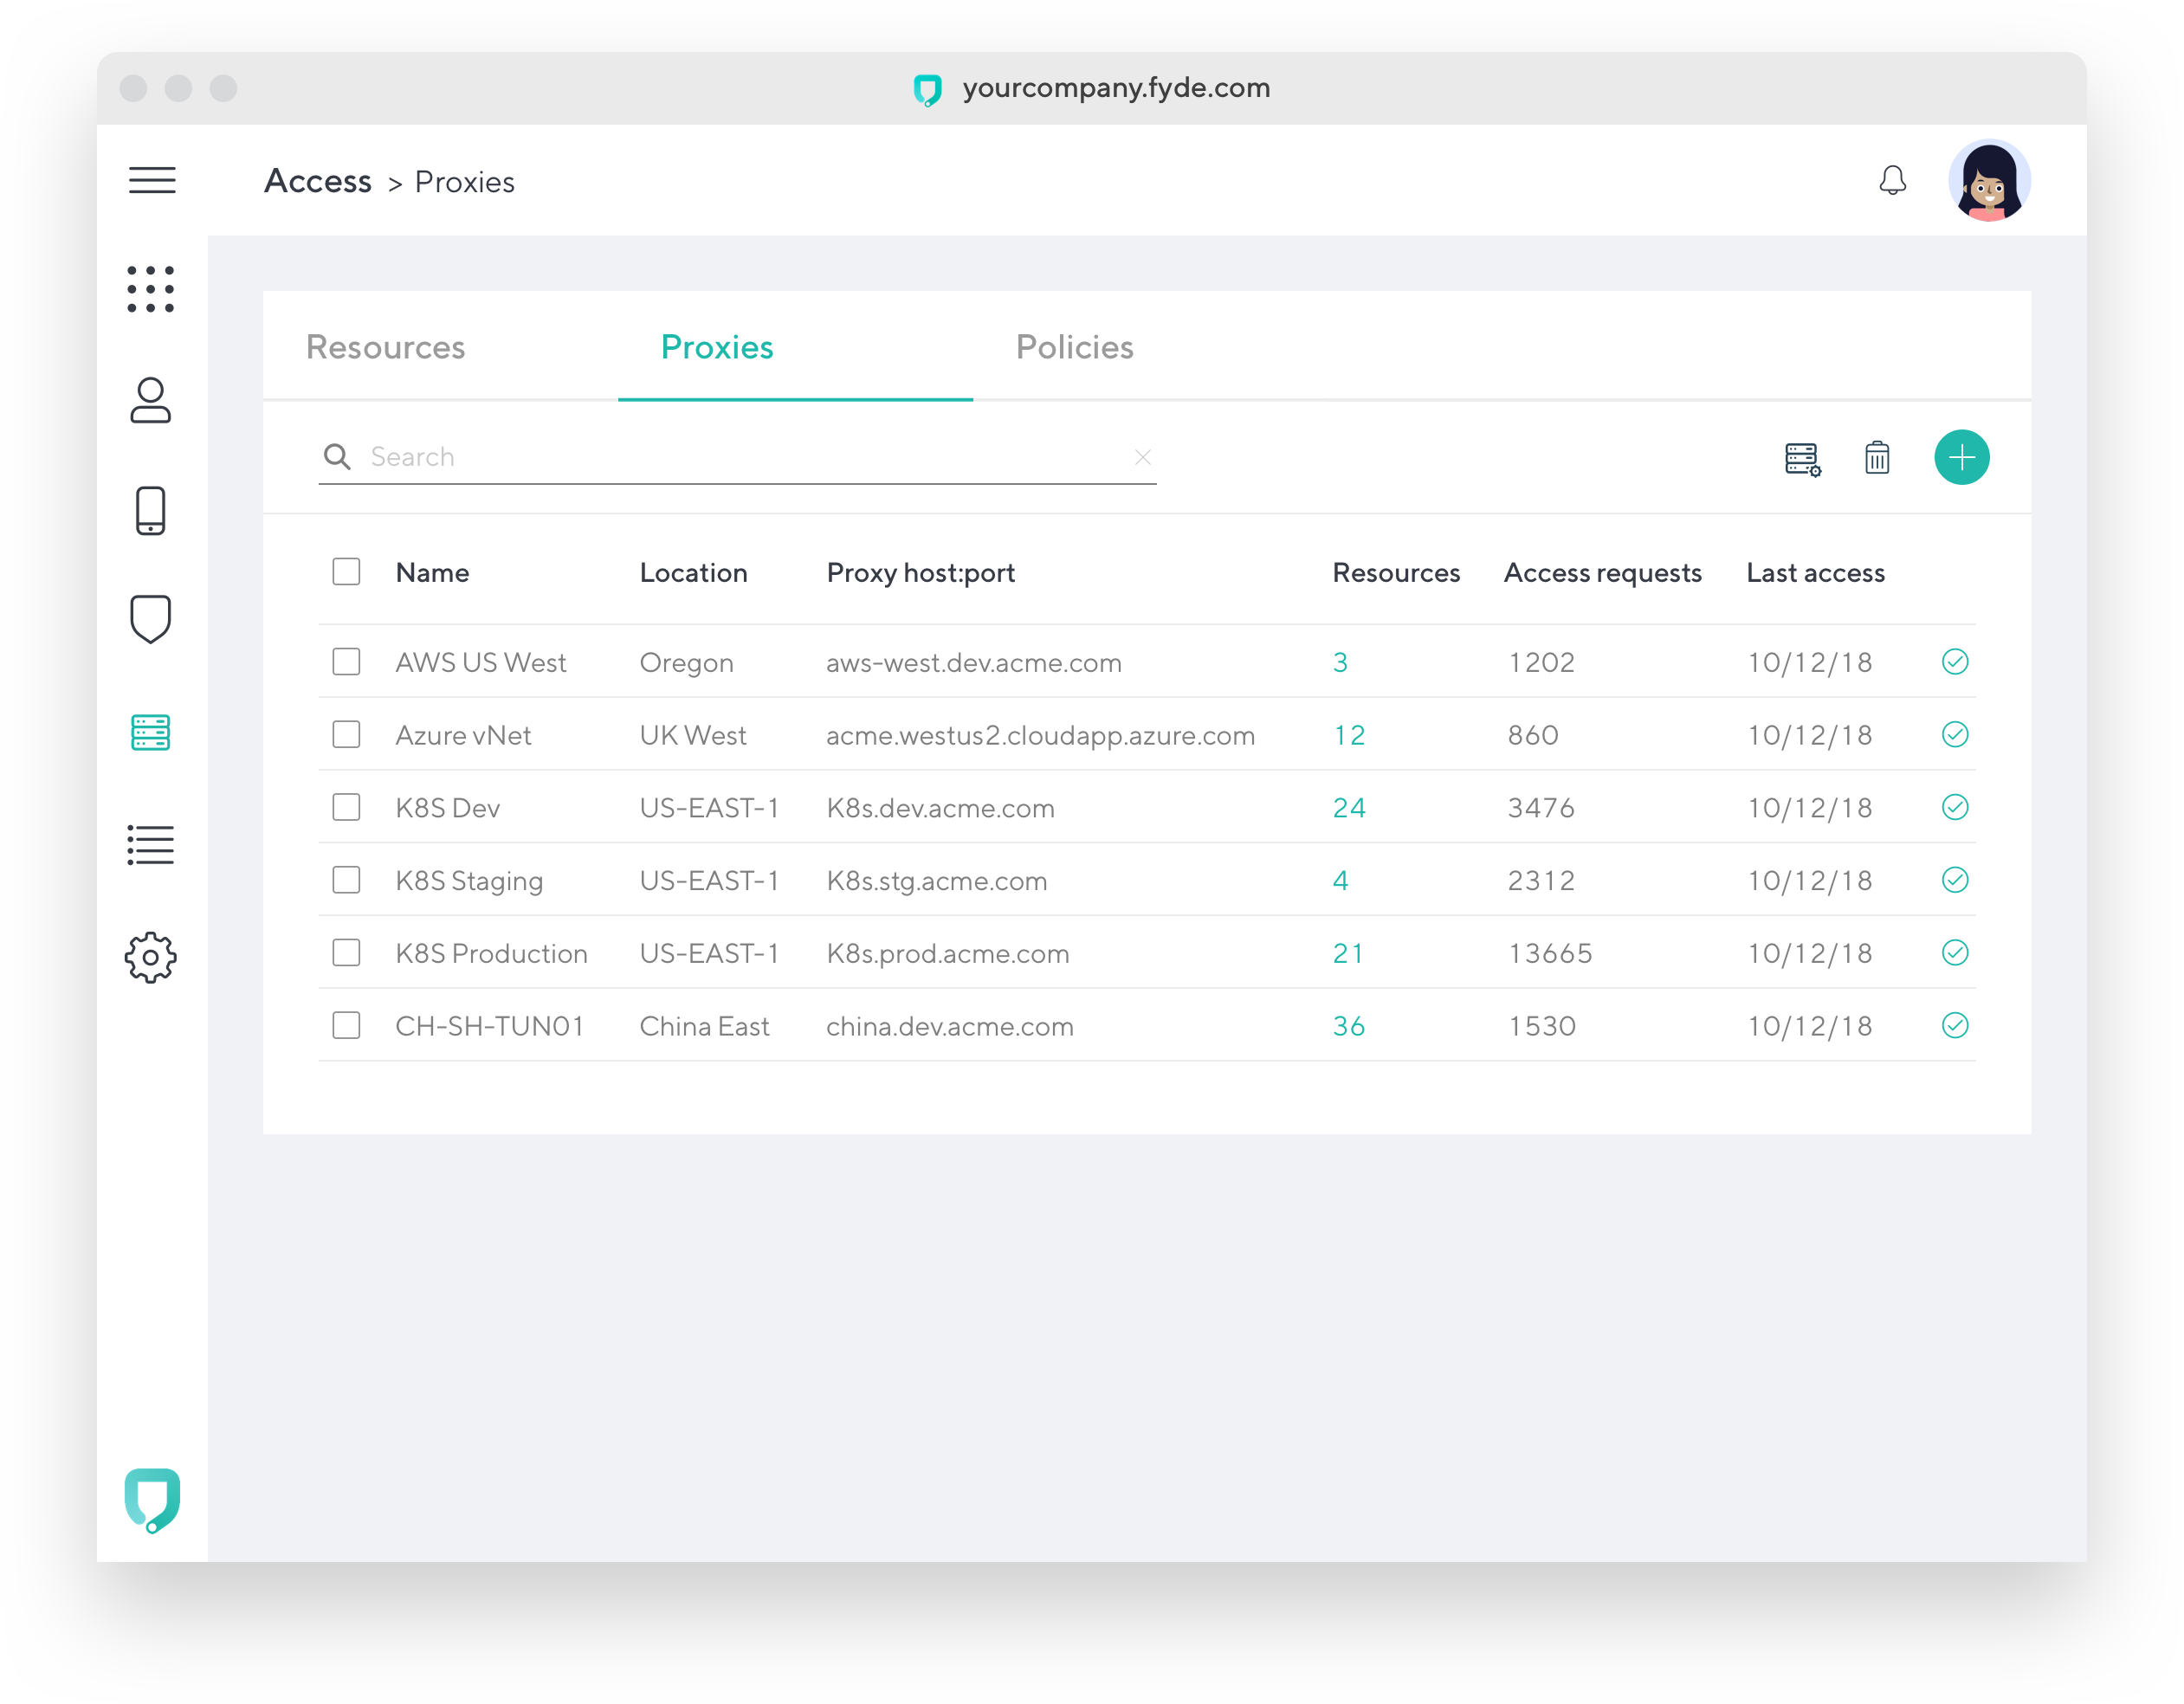Click the search magnifier icon
This screenshot has height=1704, width=2184.
tap(337, 457)
